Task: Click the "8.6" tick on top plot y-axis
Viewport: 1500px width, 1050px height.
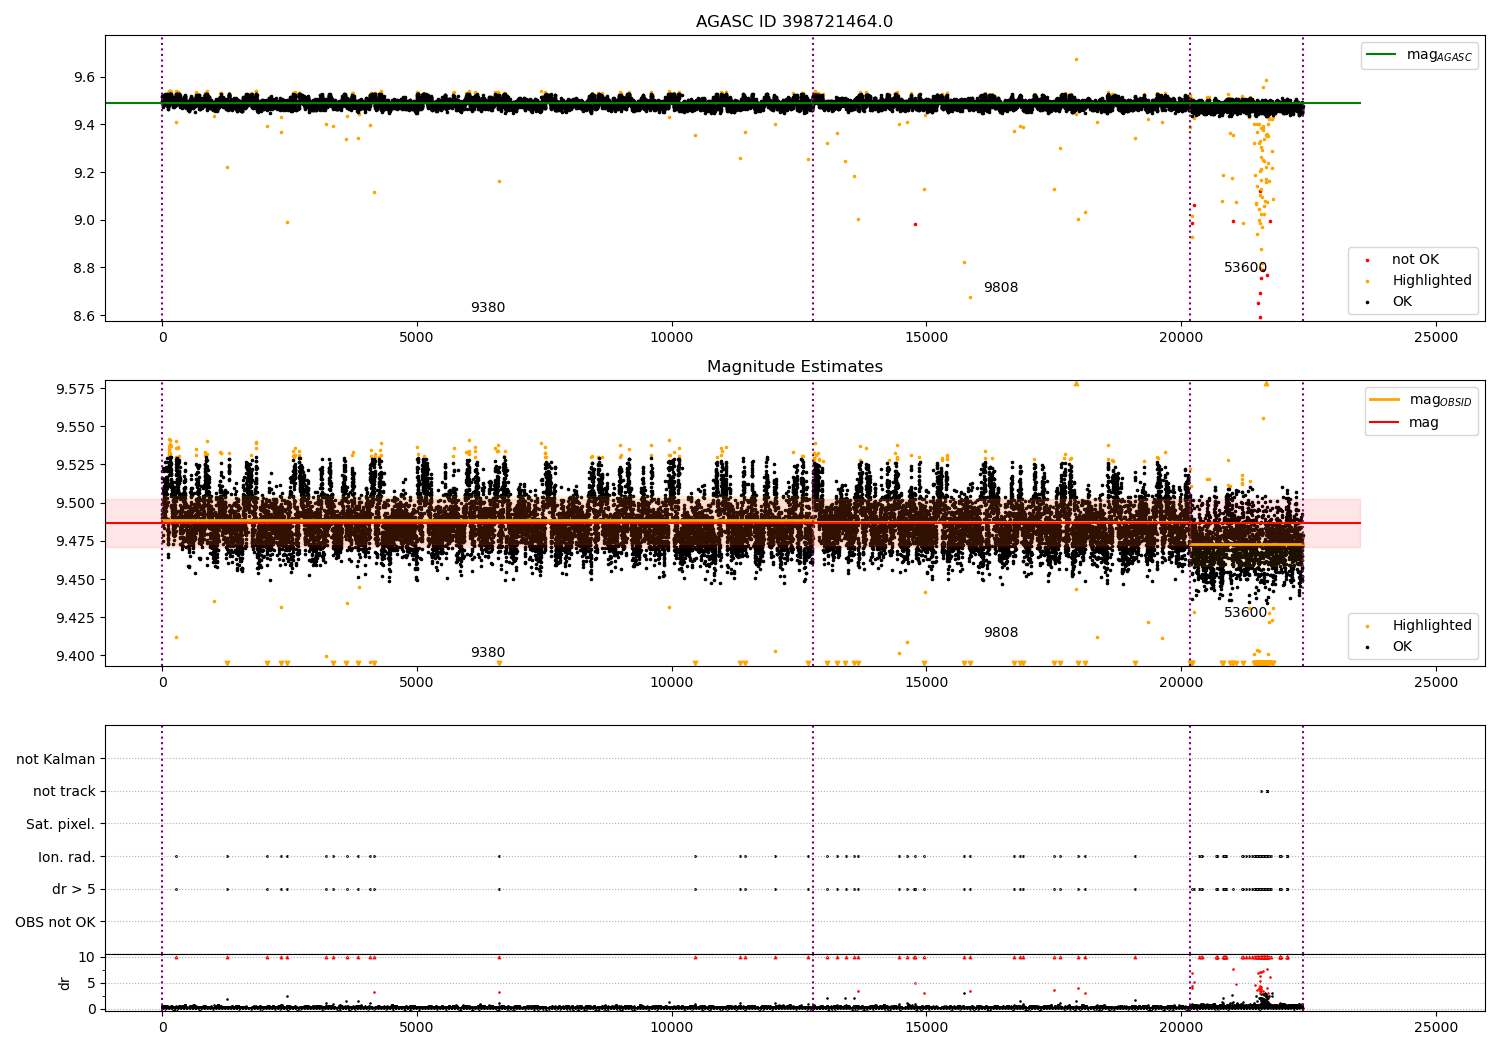Action: (x=85, y=316)
